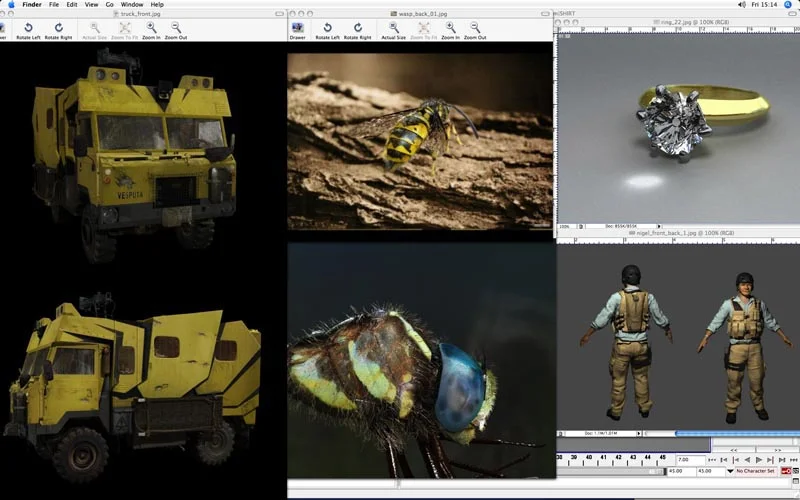Click Zoom In in wasp_back_01.jpg window
800x500 pixels.
[x=451, y=31]
